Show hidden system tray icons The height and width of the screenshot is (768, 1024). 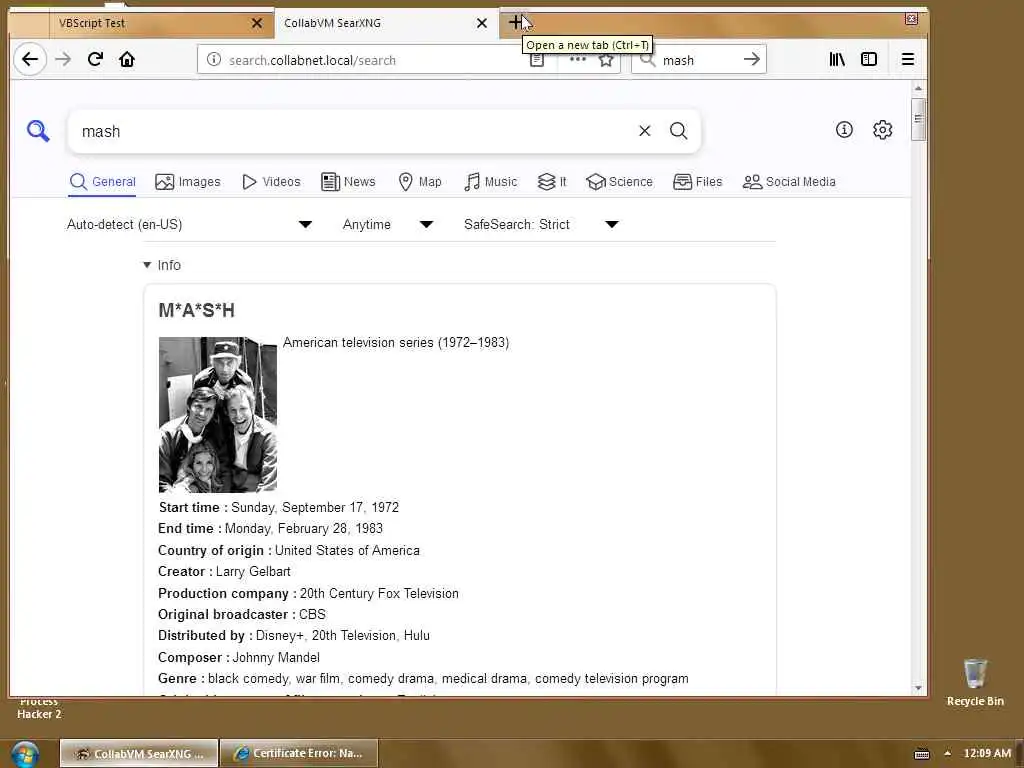(x=947, y=754)
